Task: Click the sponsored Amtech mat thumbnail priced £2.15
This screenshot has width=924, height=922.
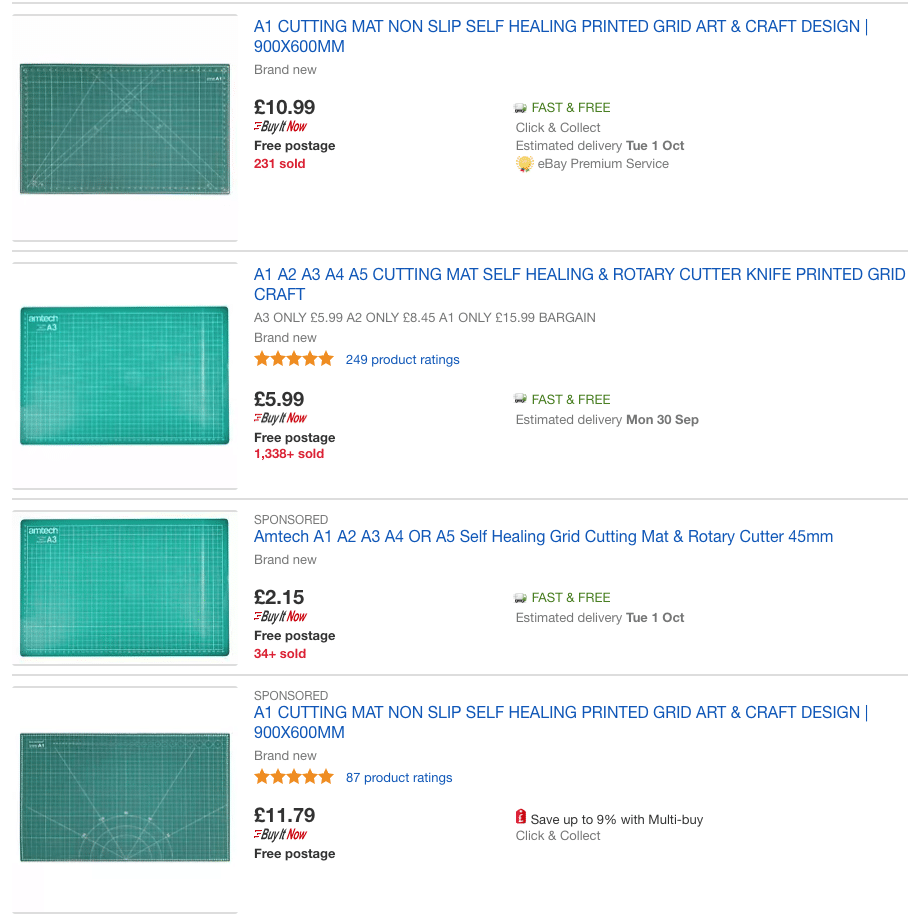Action: (124, 587)
